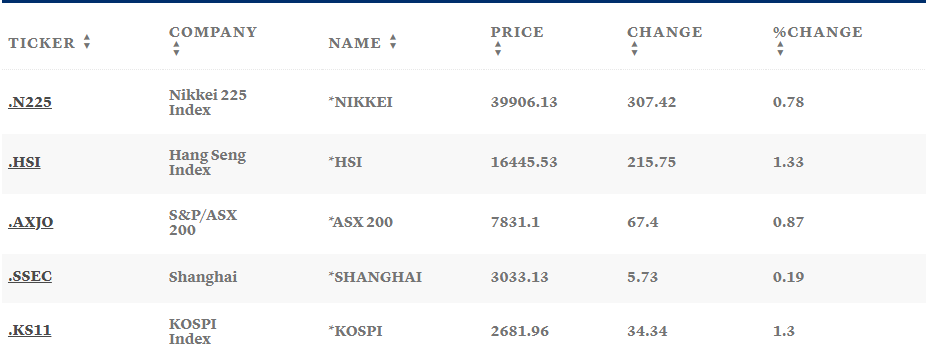
Task: Click sort arrows under %CHANGE header
Action: [780, 49]
